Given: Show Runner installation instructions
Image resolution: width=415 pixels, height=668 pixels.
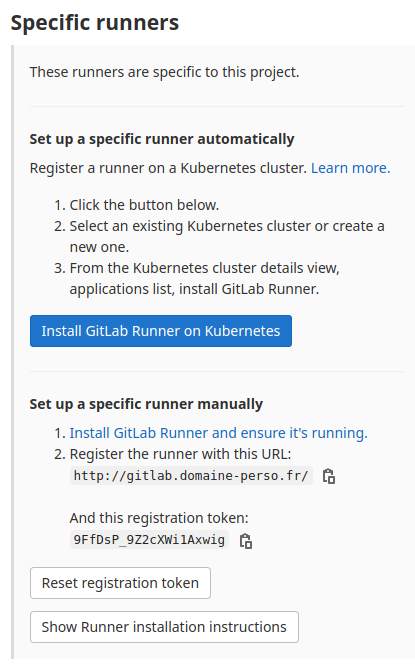Looking at the screenshot, I should pyautogui.click(x=164, y=627).
